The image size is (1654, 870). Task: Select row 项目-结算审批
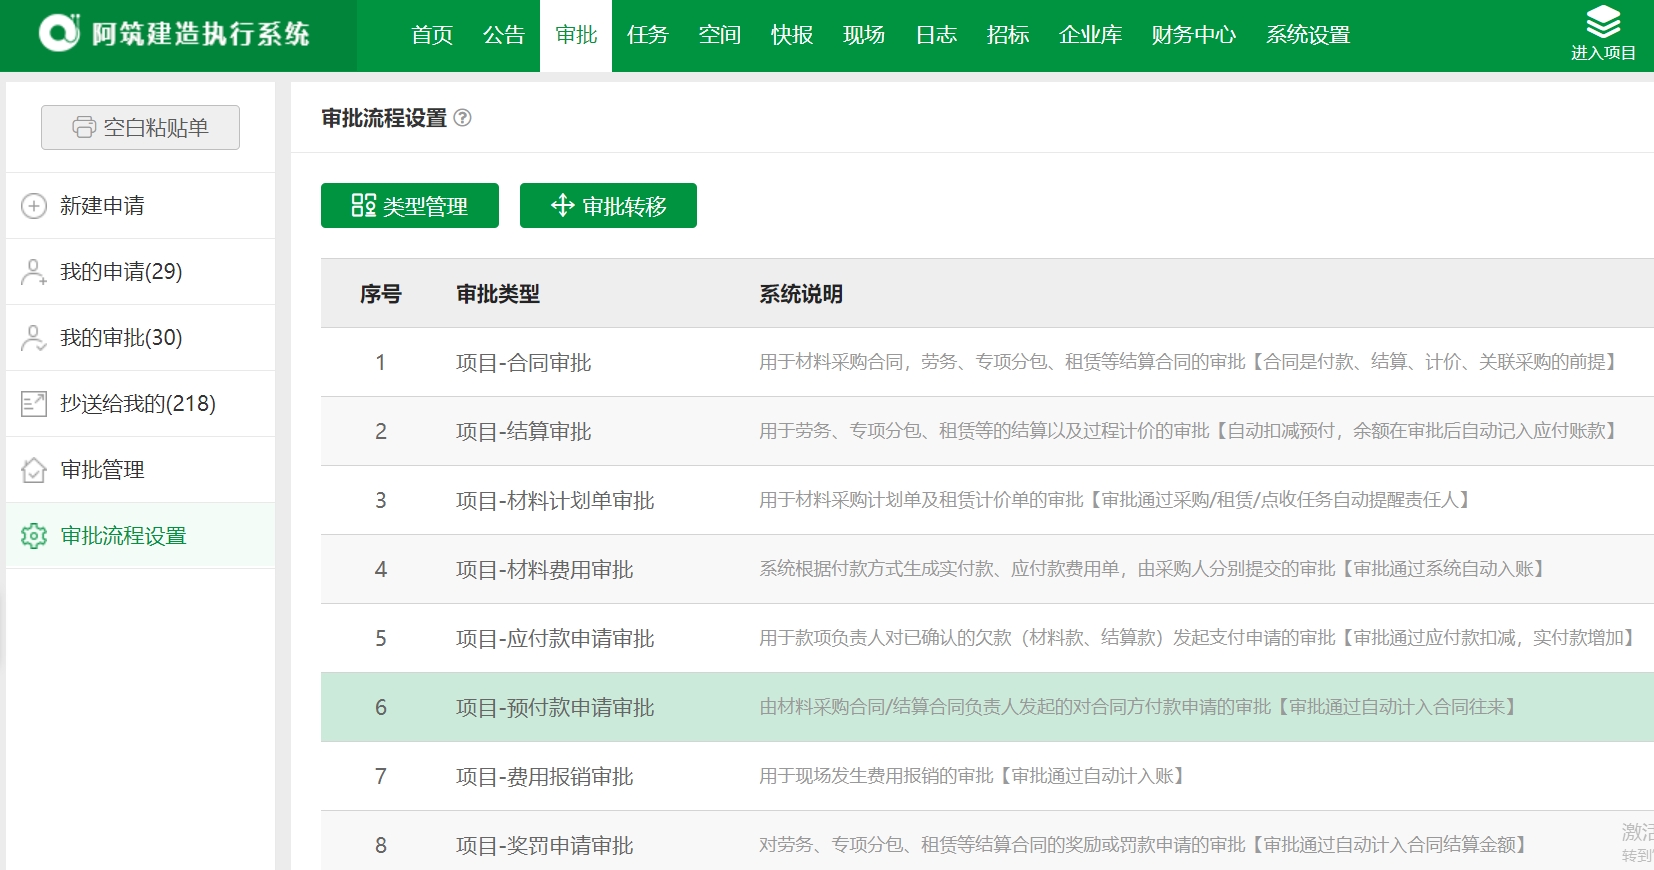(x=987, y=431)
